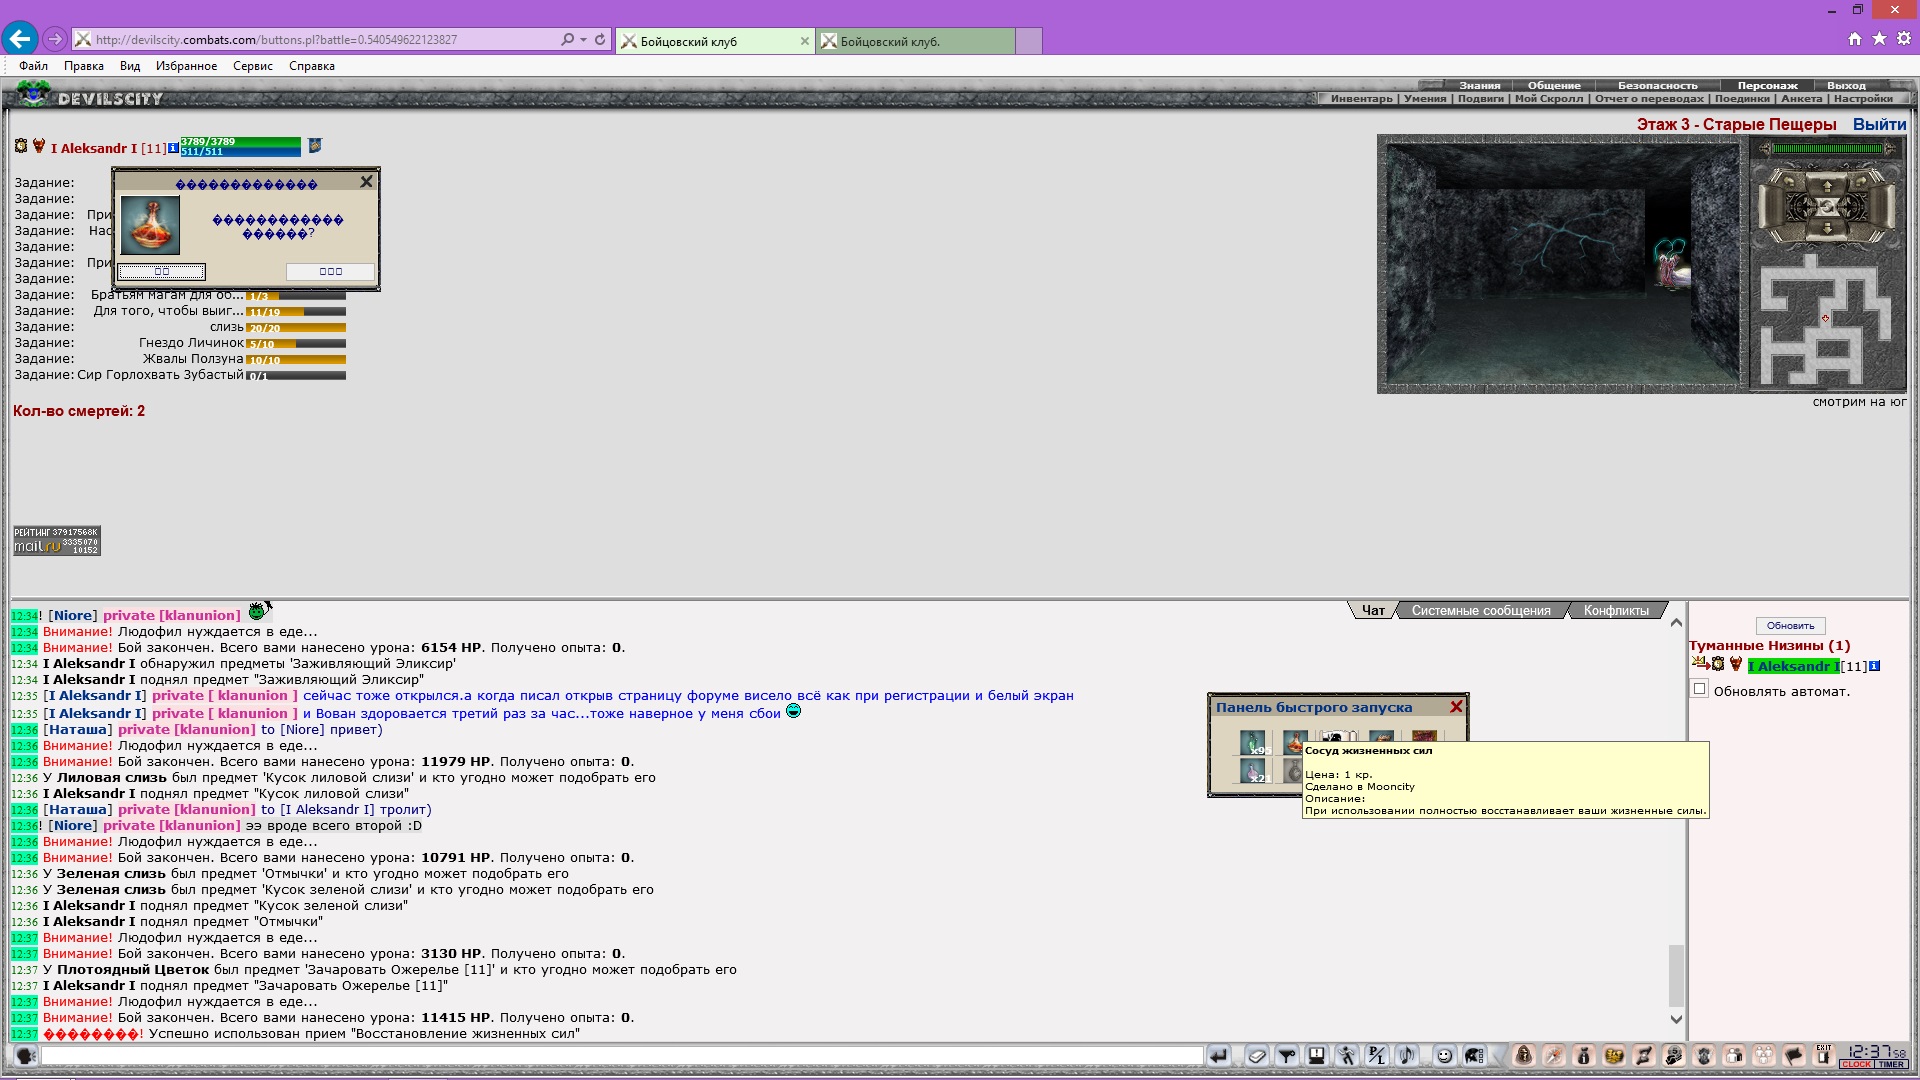Toggle the P/L transliteration icon
1920x1080 pixels.
coord(1377,1055)
